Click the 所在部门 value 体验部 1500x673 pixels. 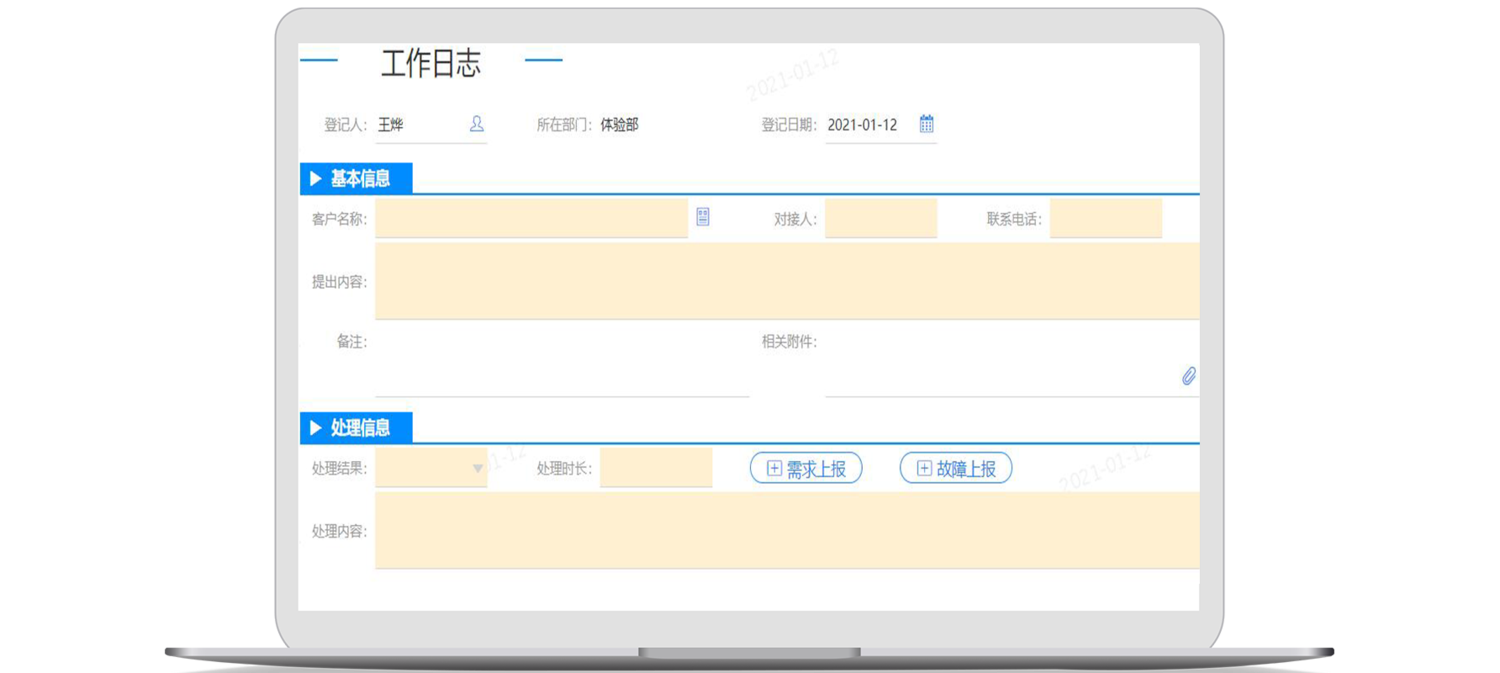(619, 125)
